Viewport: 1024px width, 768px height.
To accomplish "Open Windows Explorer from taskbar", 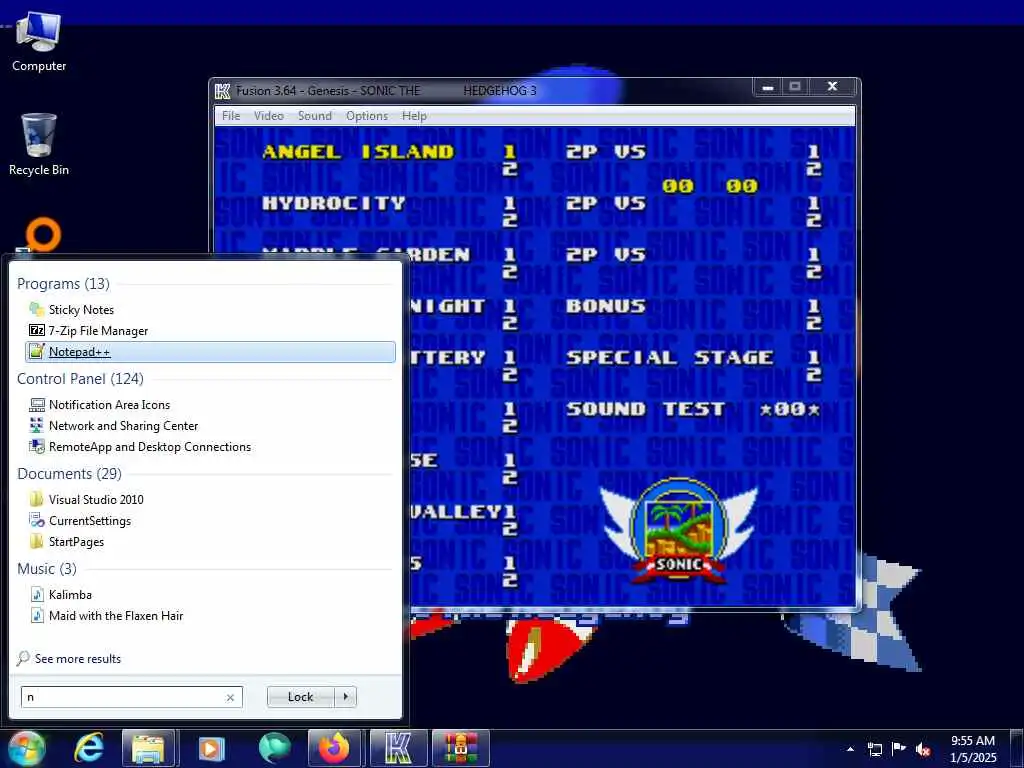I will tap(149, 748).
